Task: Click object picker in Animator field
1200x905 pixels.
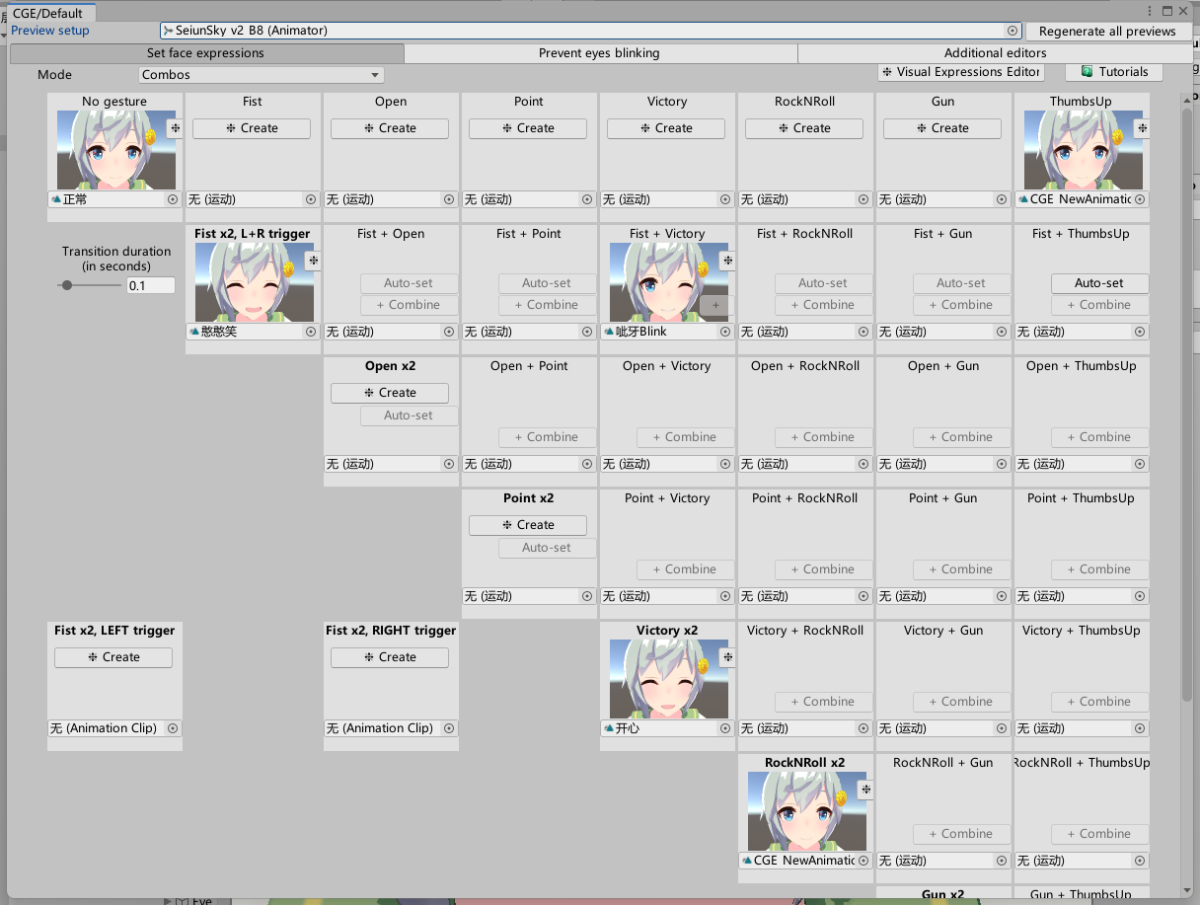Action: 1012,31
